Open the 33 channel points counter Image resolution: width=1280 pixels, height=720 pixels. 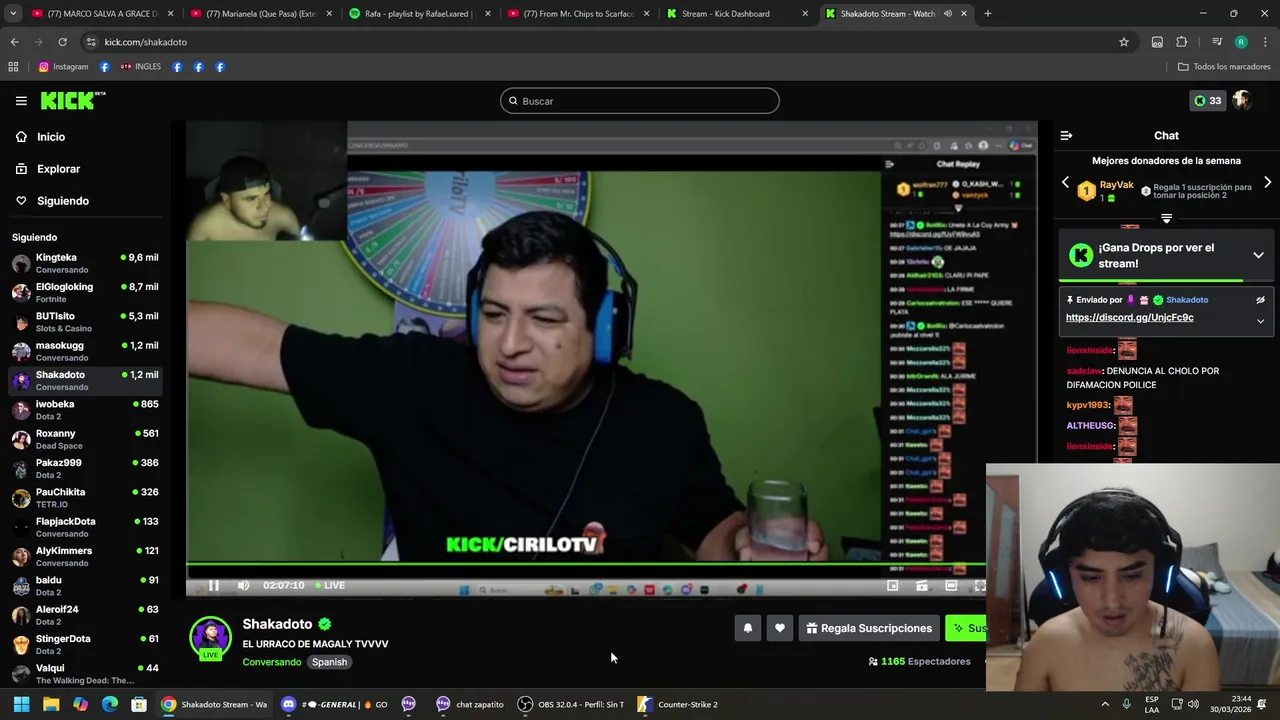point(1208,101)
